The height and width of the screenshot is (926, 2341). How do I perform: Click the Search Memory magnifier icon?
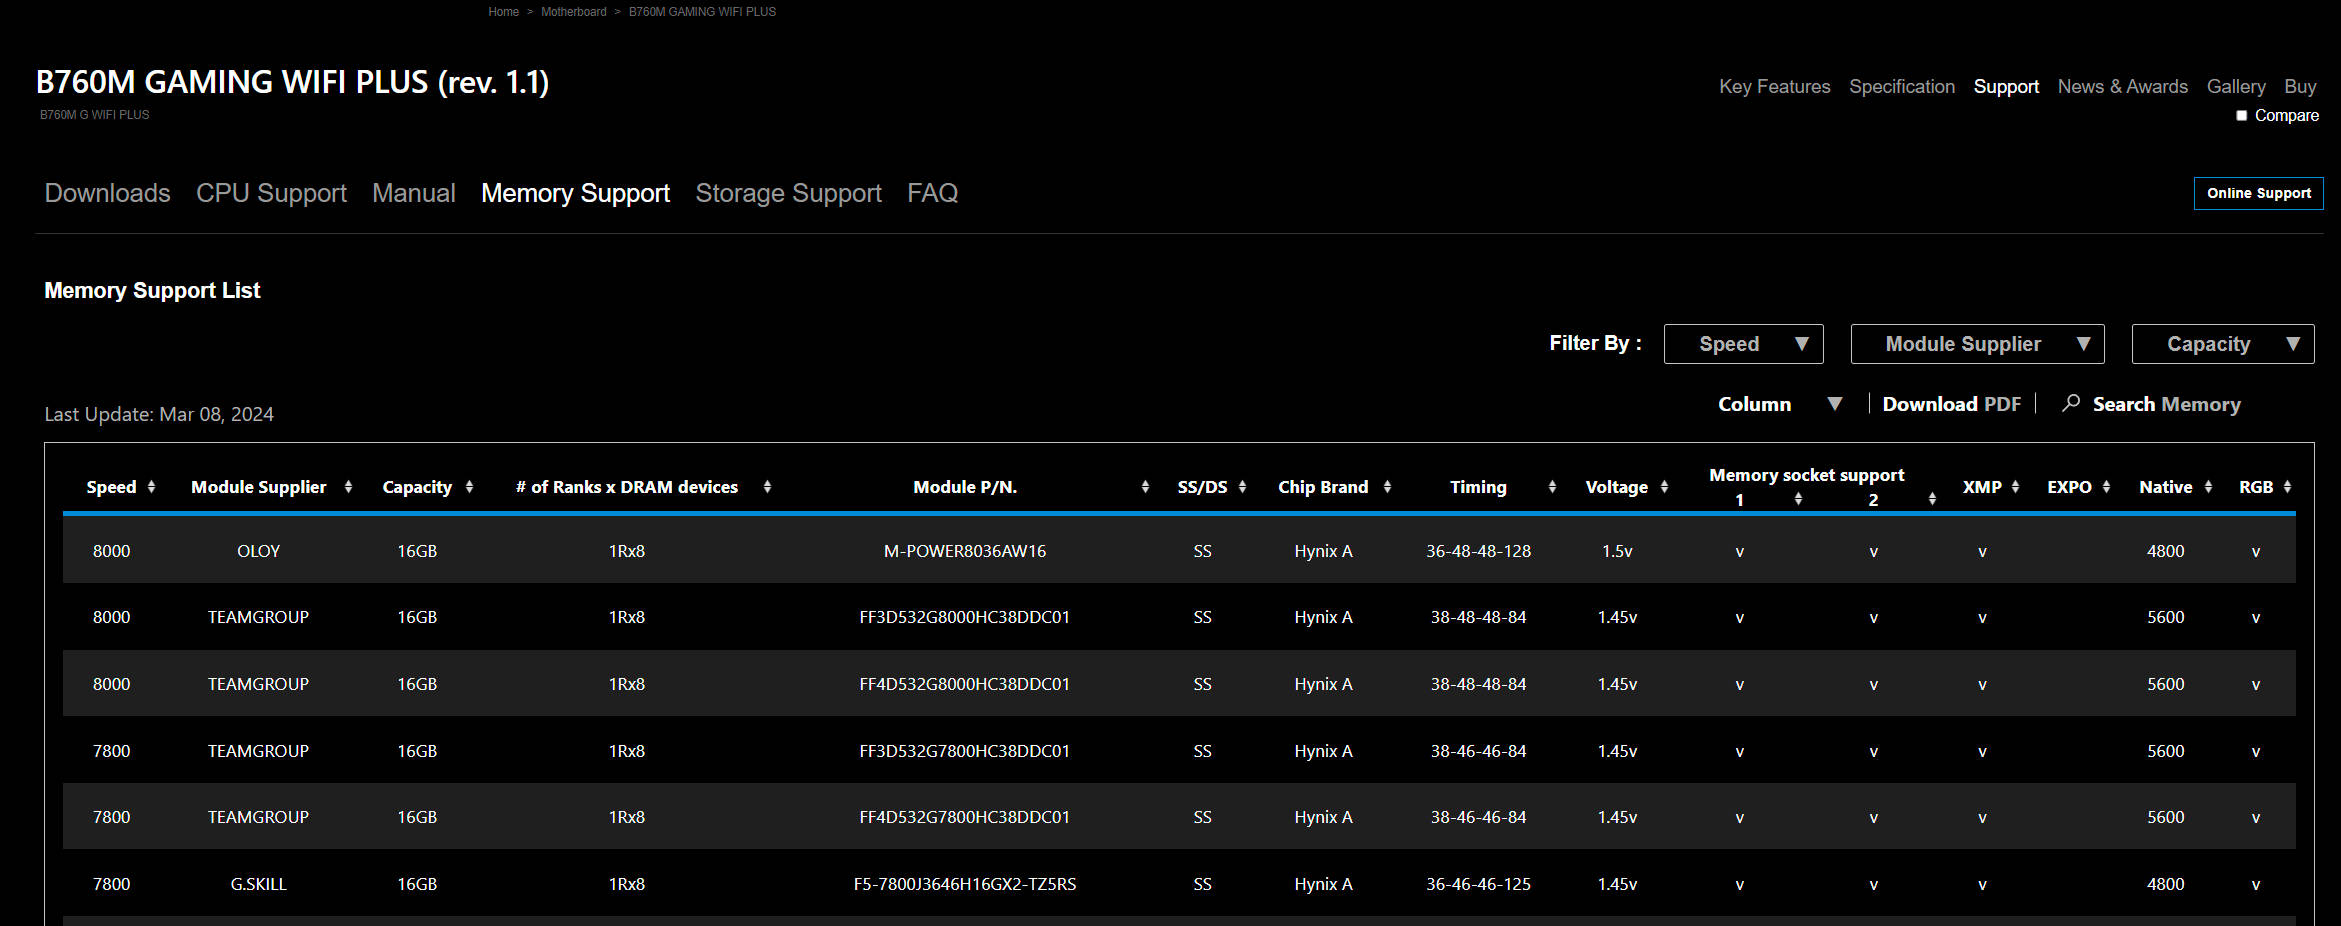pyautogui.click(x=2071, y=403)
